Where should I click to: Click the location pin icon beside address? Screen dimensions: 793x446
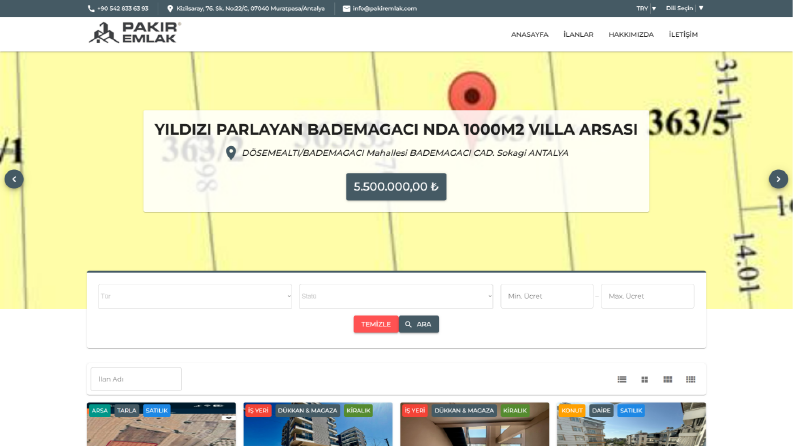click(170, 9)
